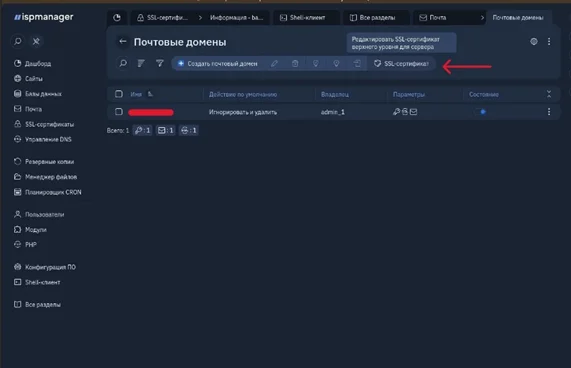Click the second lightbulb icon in toolbar
Image resolution: width=571 pixels, height=368 pixels.
point(336,63)
